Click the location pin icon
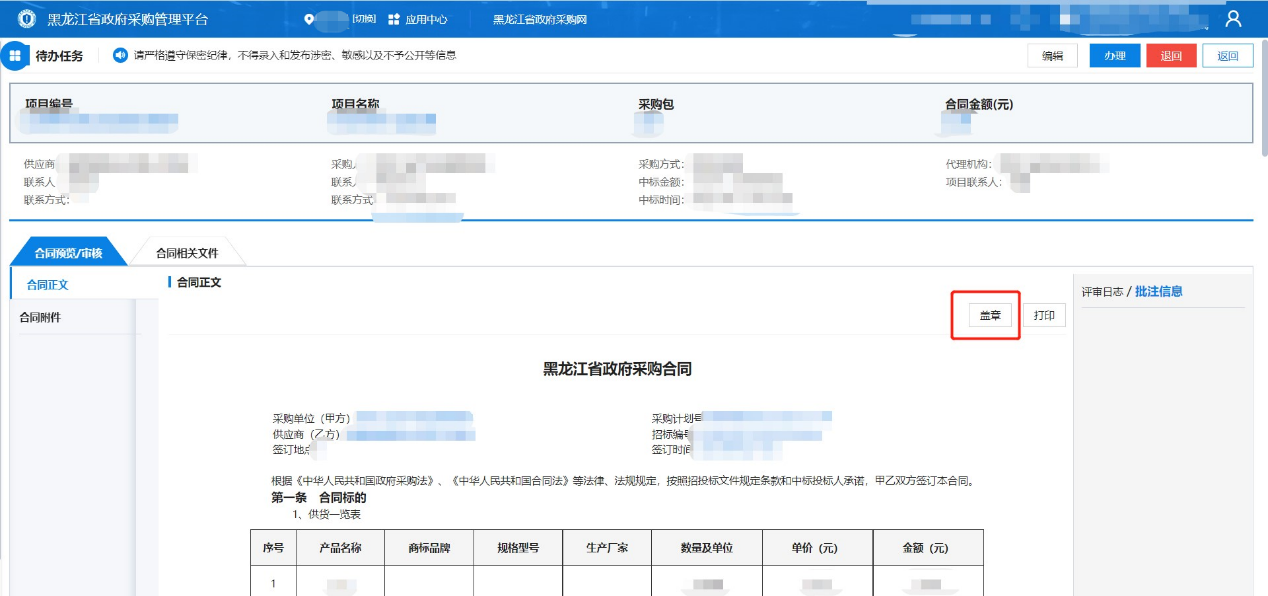Viewport: 1268px width, 596px height. (x=310, y=19)
